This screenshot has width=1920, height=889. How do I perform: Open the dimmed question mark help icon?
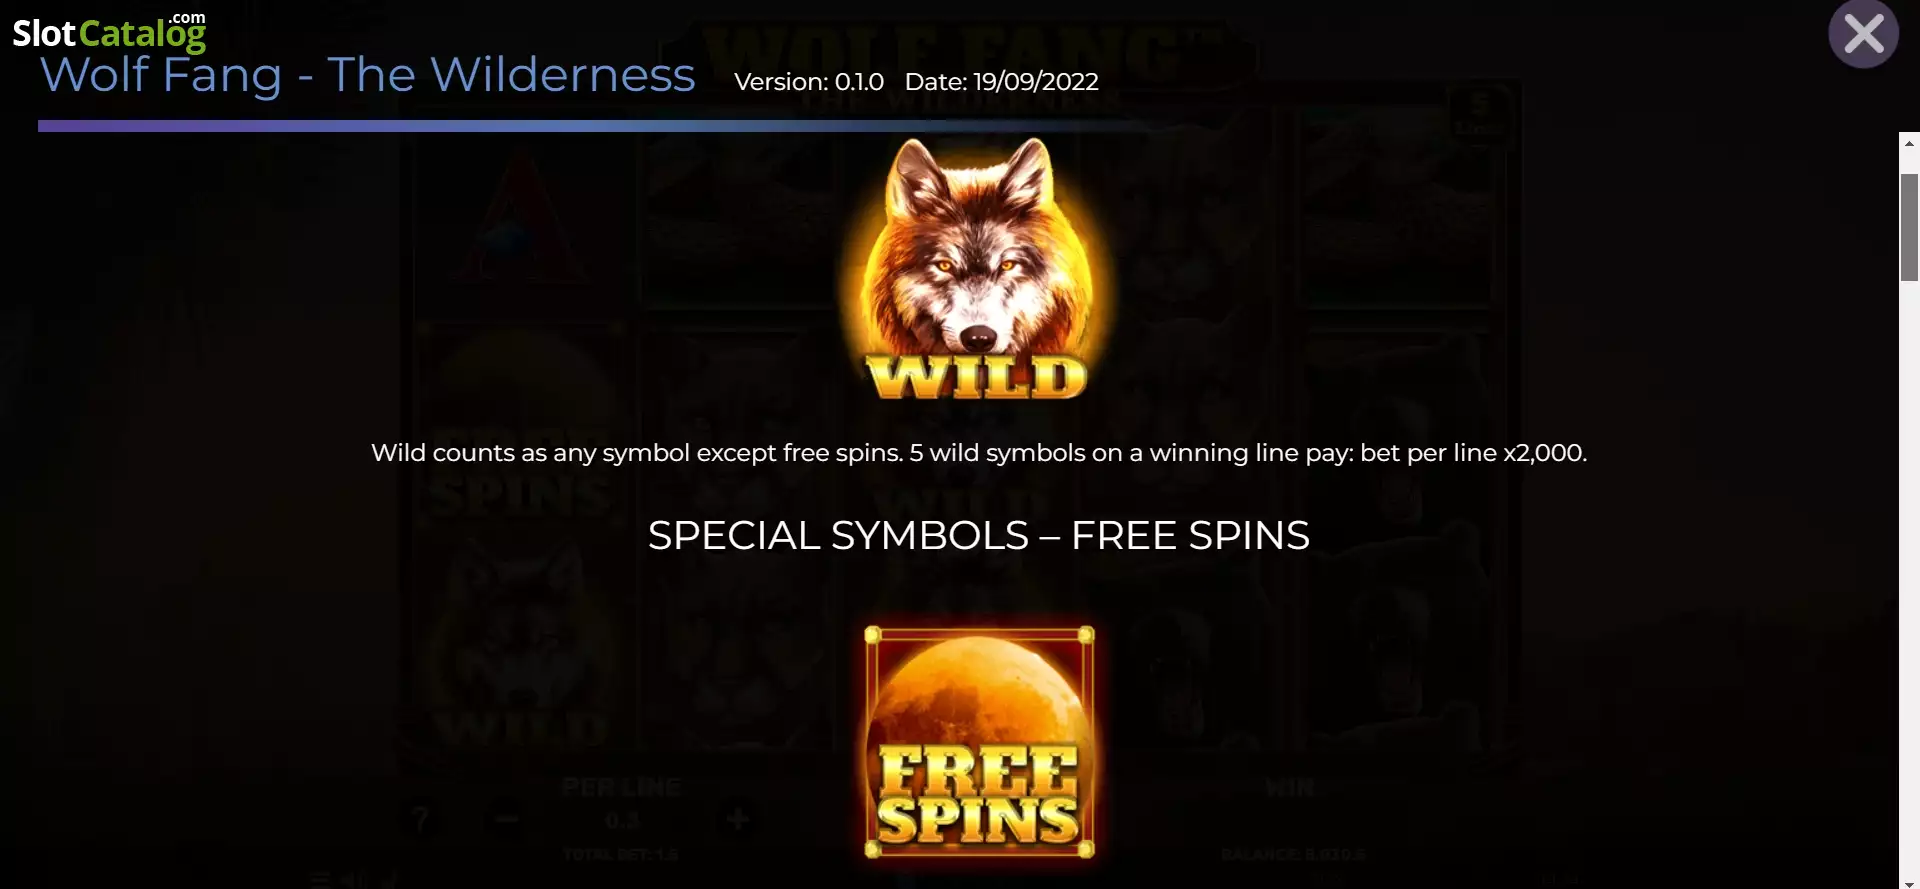coord(421,820)
